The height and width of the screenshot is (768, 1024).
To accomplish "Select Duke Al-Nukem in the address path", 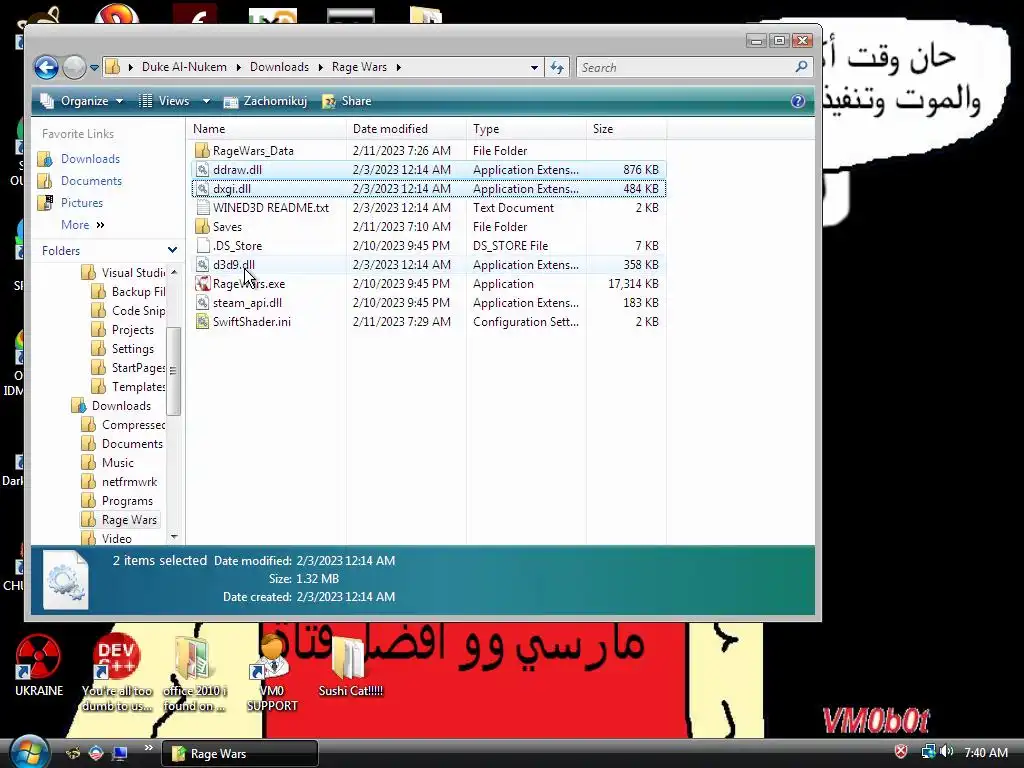I will [x=184, y=67].
